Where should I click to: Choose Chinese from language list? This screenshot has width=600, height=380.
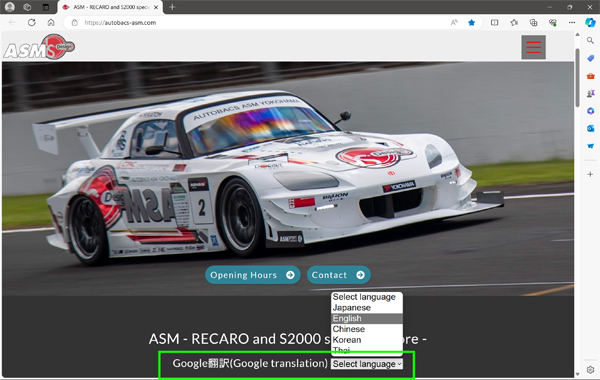tap(367, 329)
